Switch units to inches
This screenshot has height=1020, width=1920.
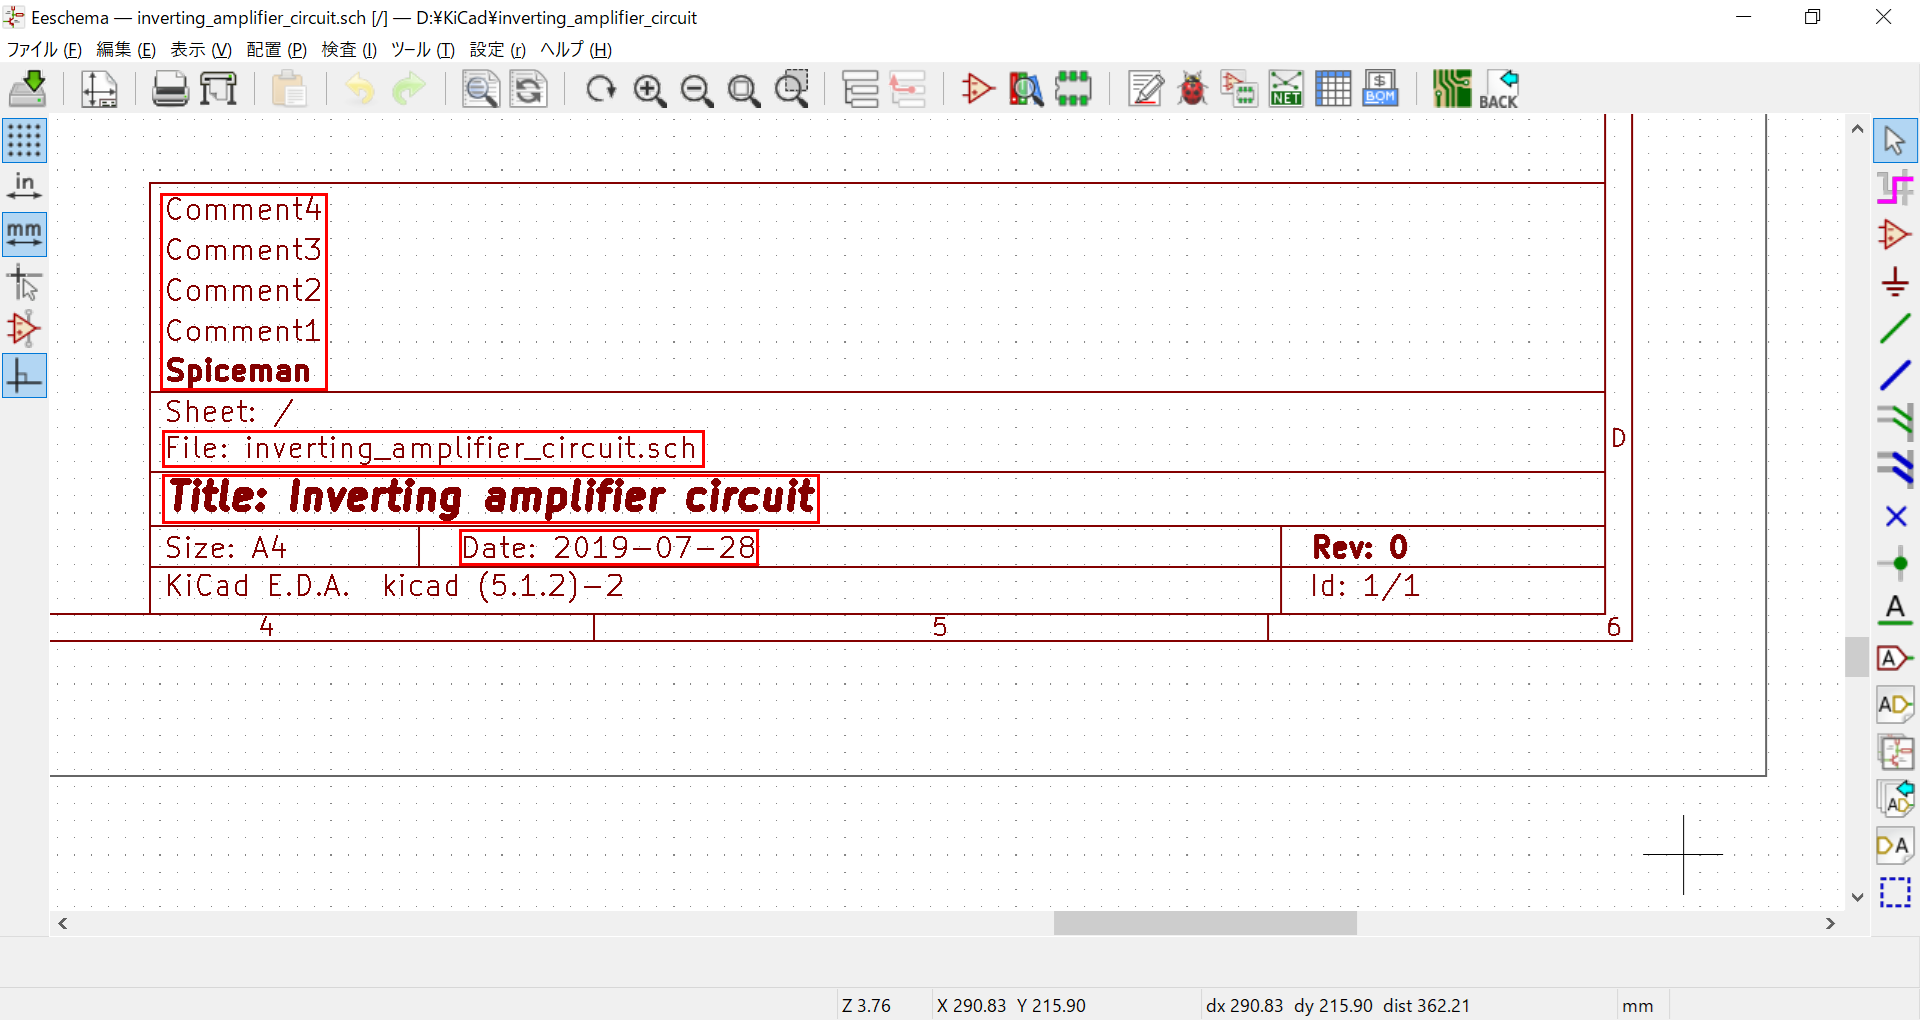click(24, 186)
